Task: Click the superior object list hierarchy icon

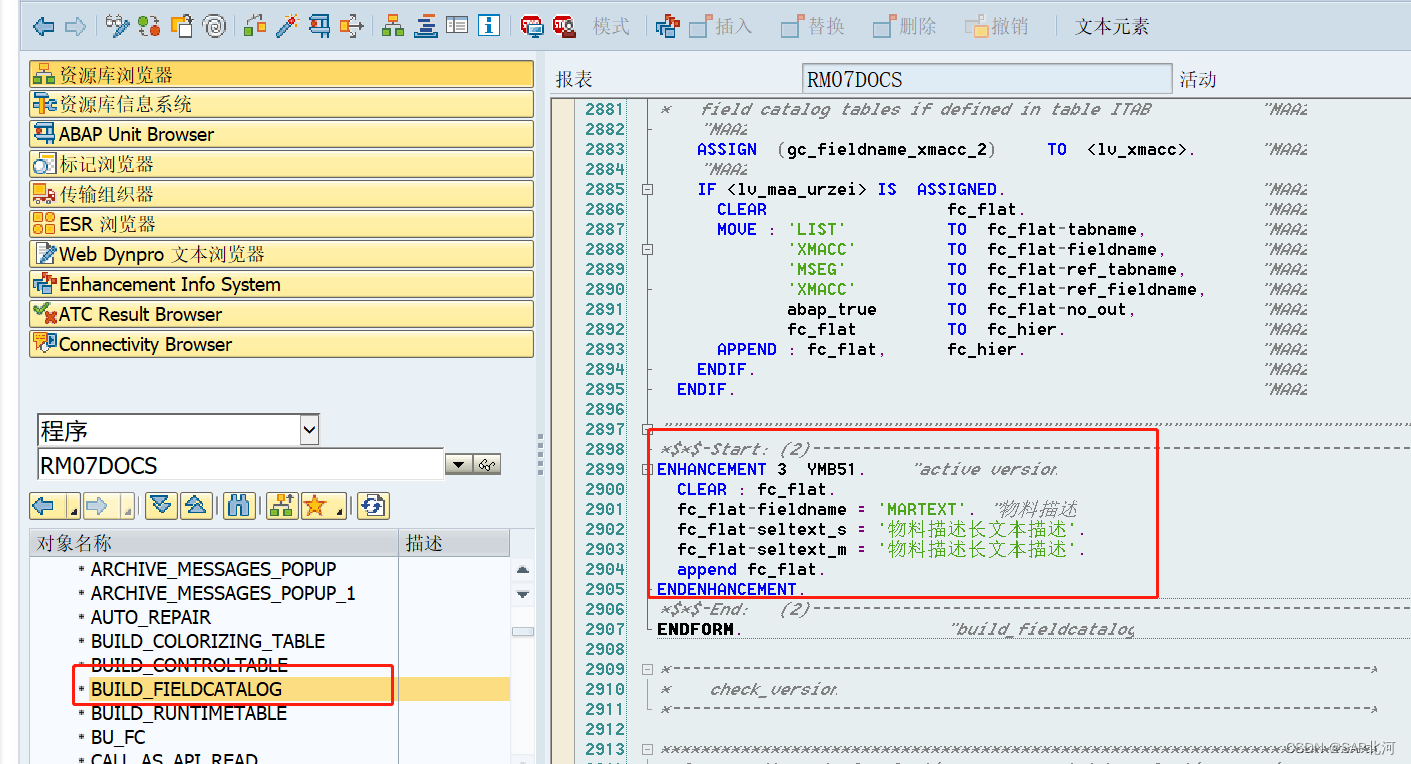Action: coord(282,506)
